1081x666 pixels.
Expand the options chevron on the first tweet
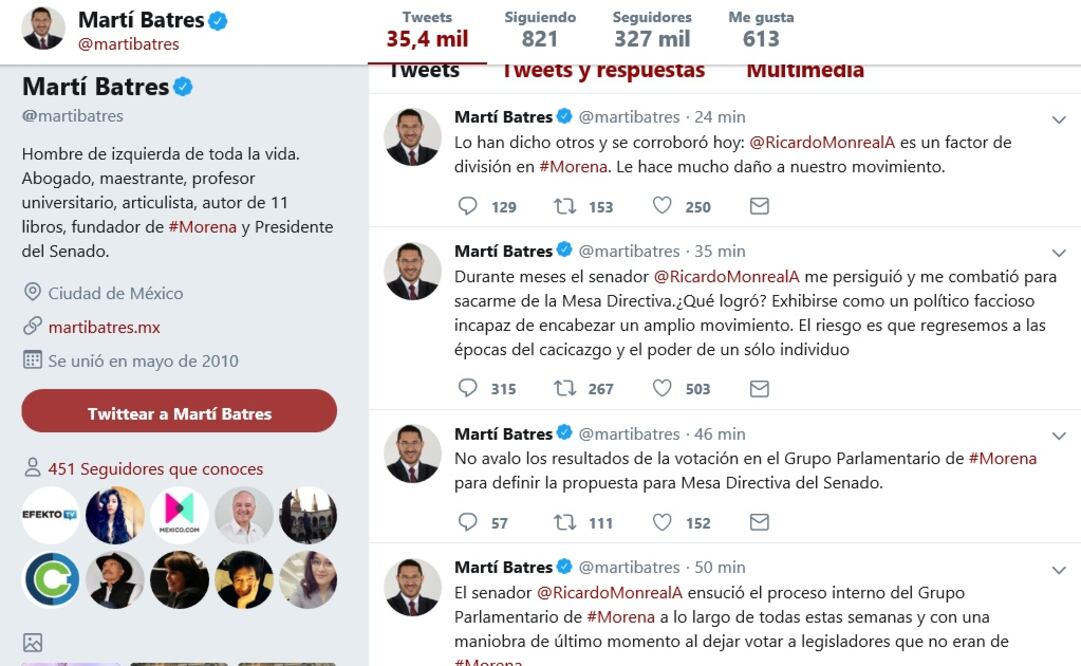pyautogui.click(x=1059, y=119)
